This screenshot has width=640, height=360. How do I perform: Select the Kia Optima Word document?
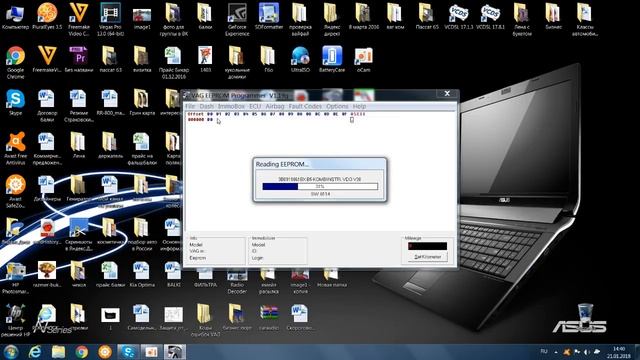(142, 274)
